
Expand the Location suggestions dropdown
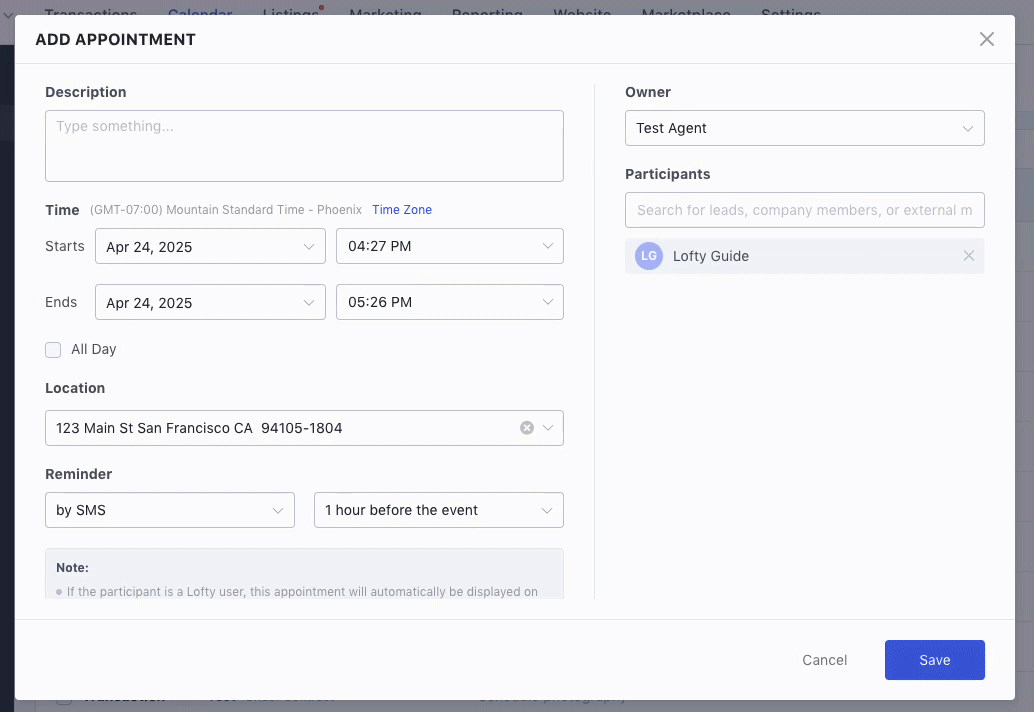(547, 427)
